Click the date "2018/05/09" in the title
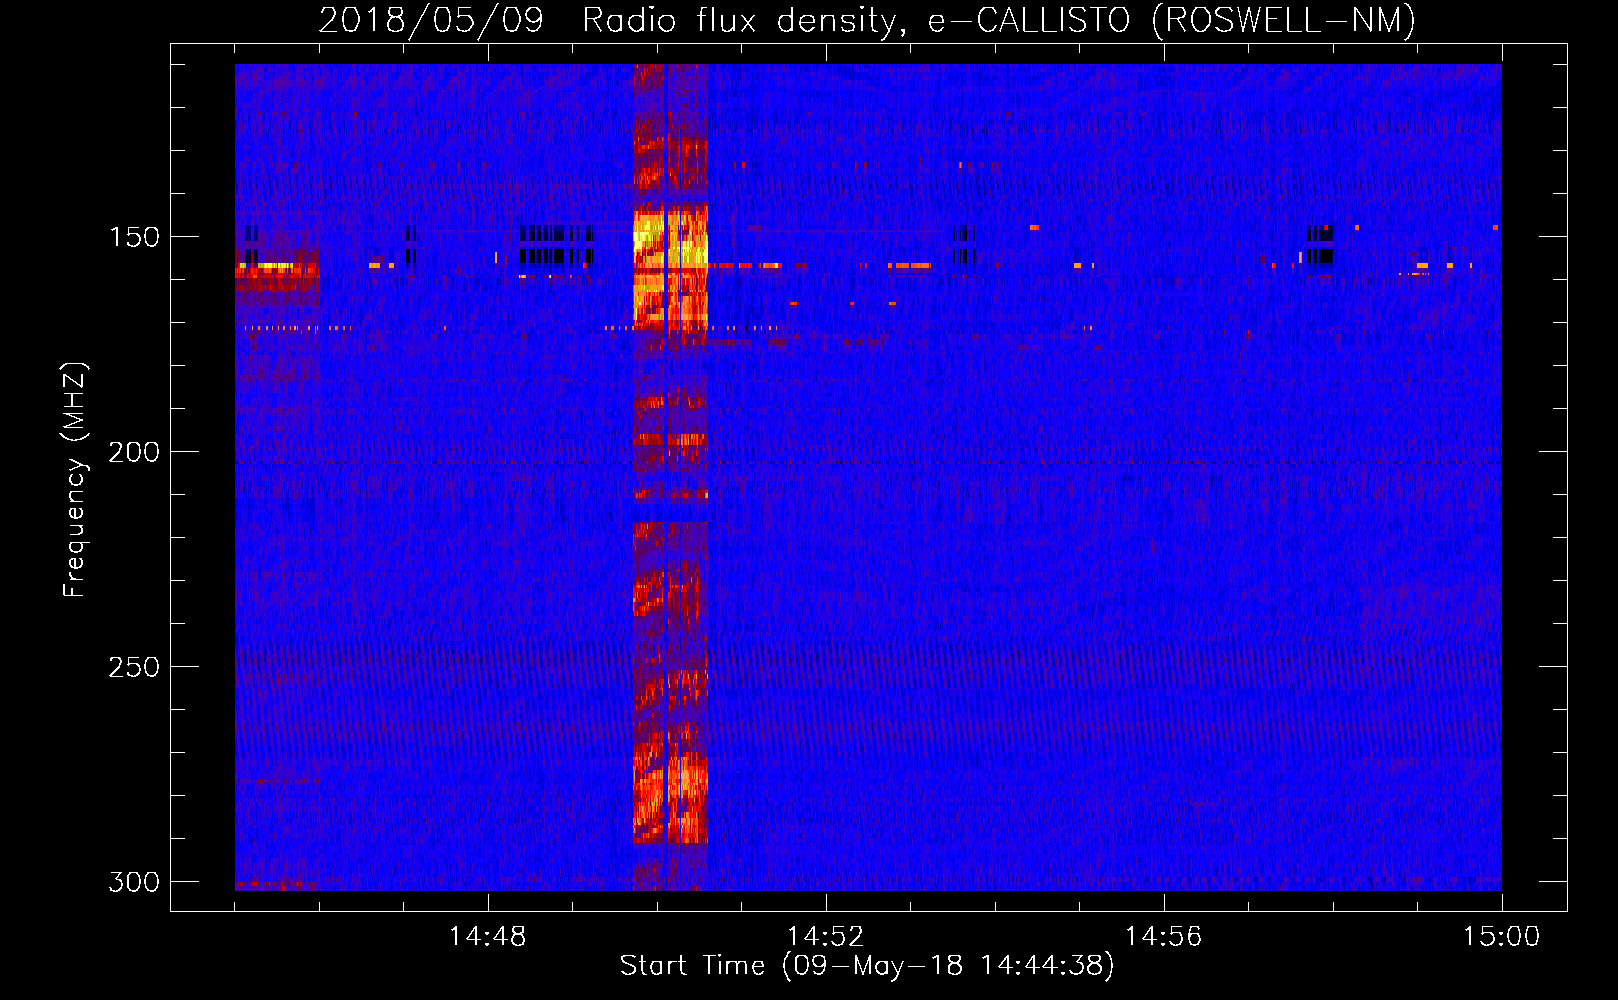This screenshot has height=1000, width=1618. pos(431,20)
